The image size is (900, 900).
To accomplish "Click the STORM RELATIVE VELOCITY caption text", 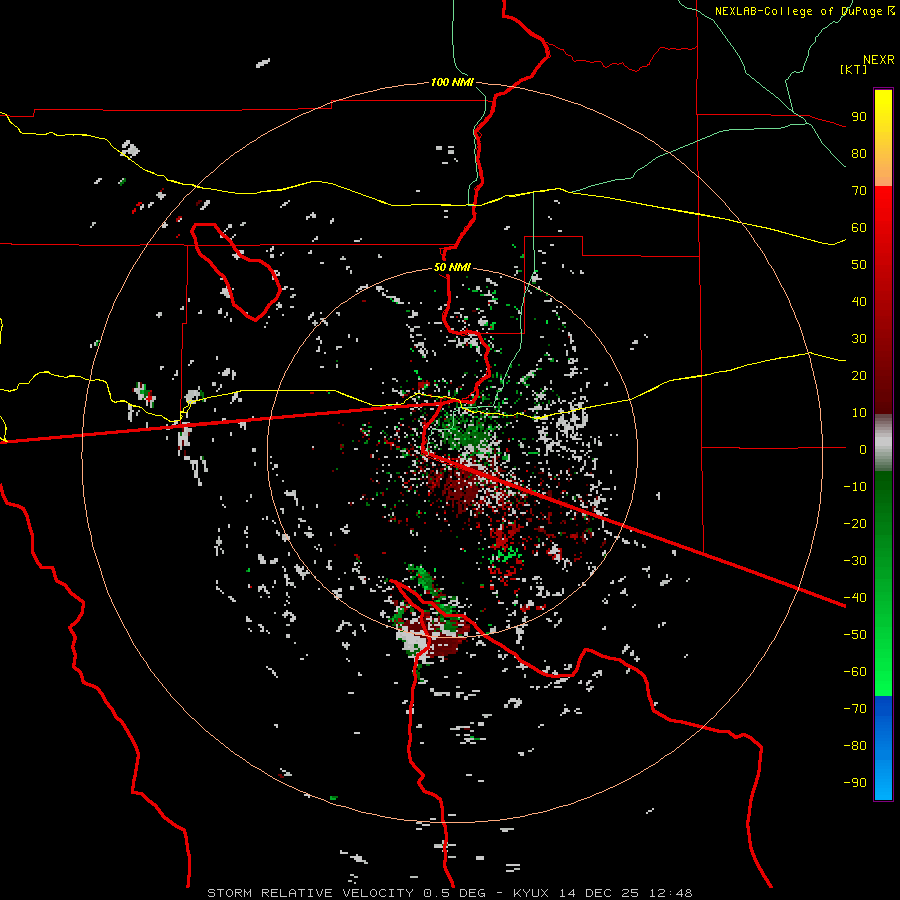I will (x=311, y=893).
